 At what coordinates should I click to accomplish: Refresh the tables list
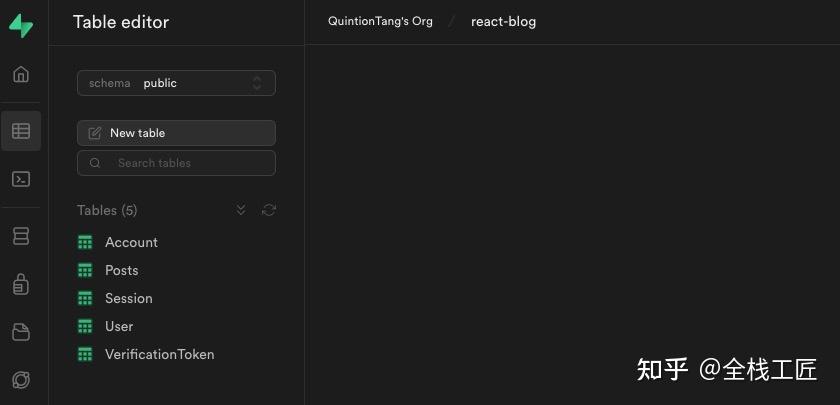(268, 210)
